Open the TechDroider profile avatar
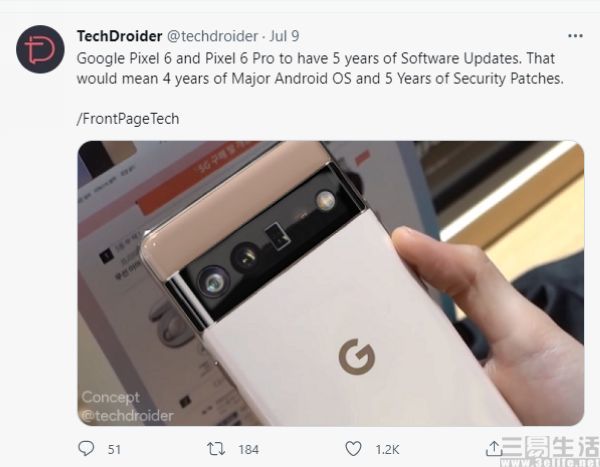Viewport: 600px width, 467px height. [40, 49]
